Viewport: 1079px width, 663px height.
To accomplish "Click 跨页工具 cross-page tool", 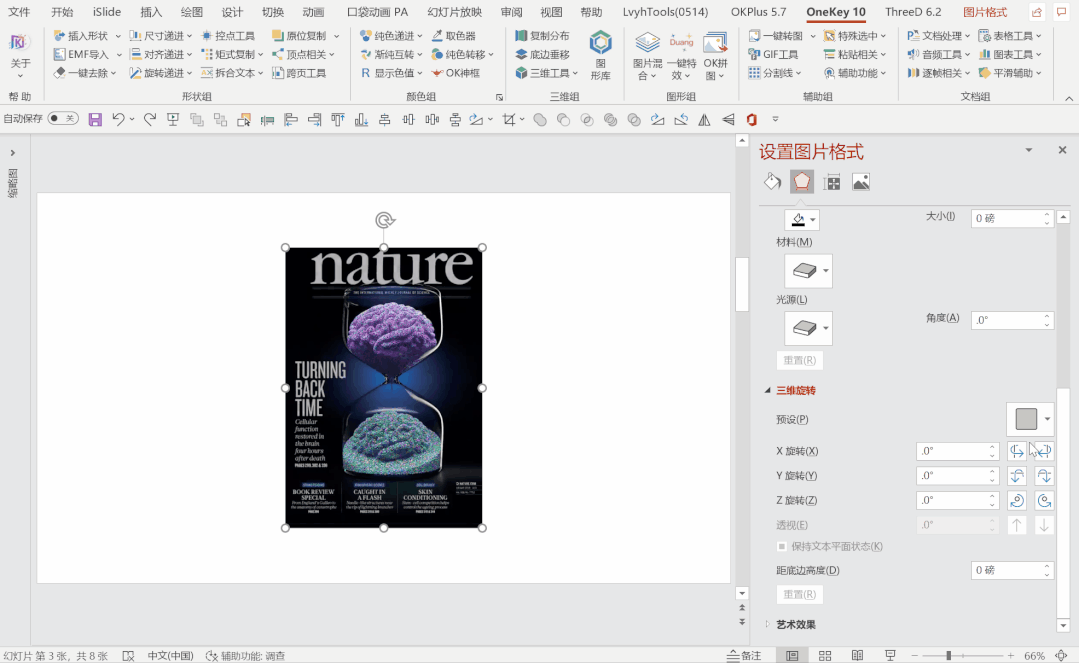I will (x=299, y=73).
